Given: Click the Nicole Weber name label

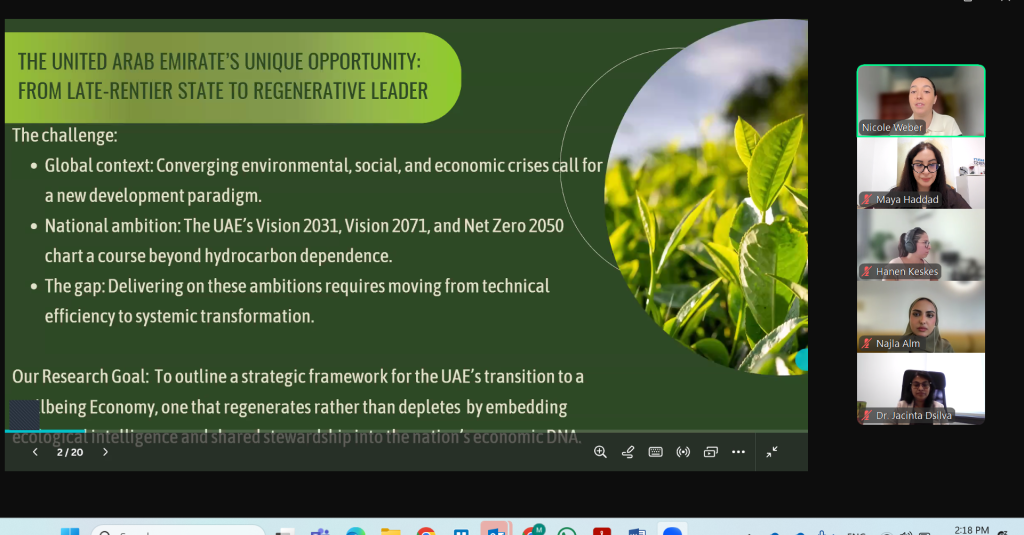Looking at the screenshot, I should (x=891, y=127).
